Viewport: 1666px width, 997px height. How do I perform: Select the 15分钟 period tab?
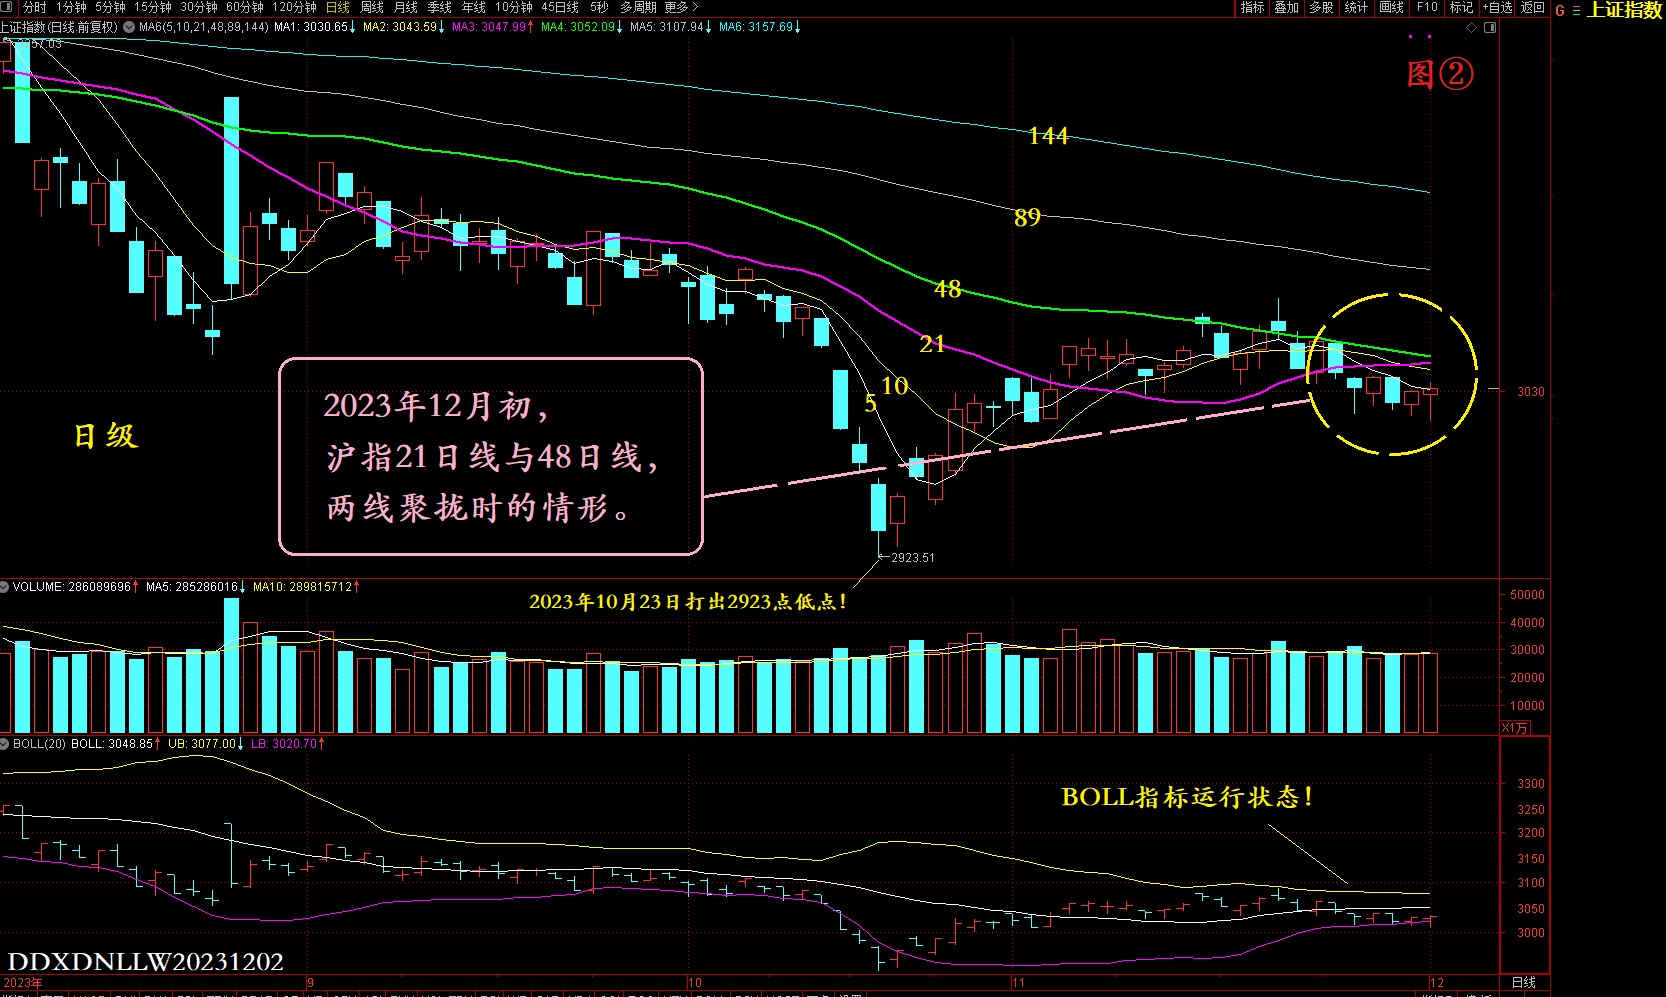153,7
